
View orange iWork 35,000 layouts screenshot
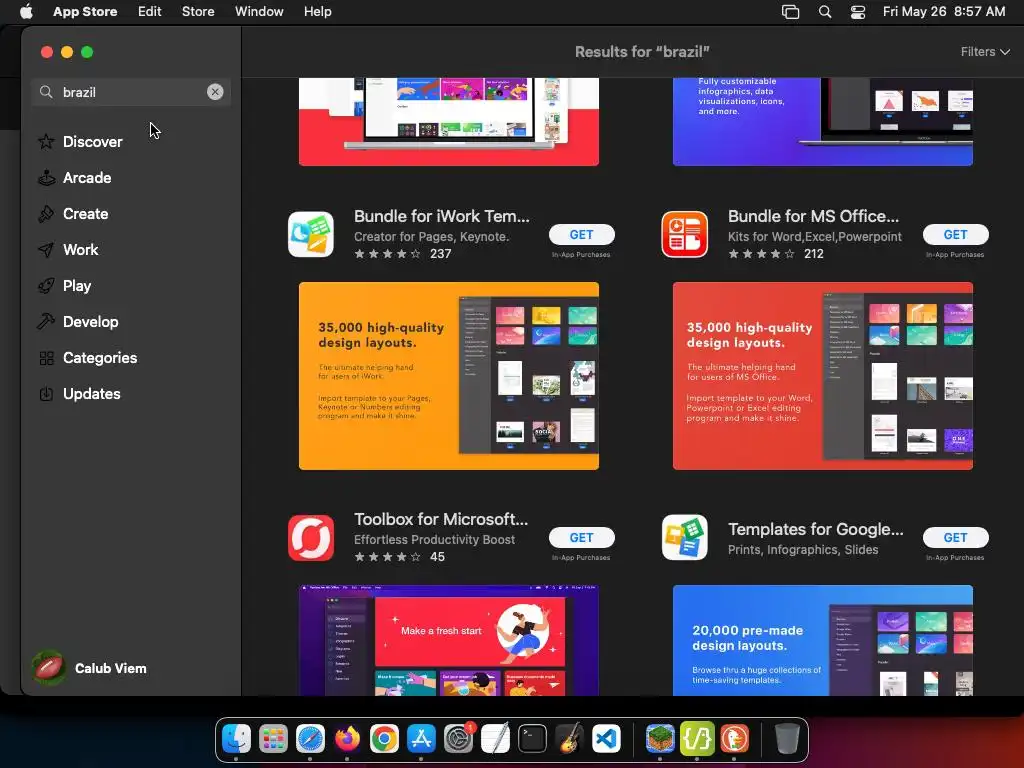point(449,376)
